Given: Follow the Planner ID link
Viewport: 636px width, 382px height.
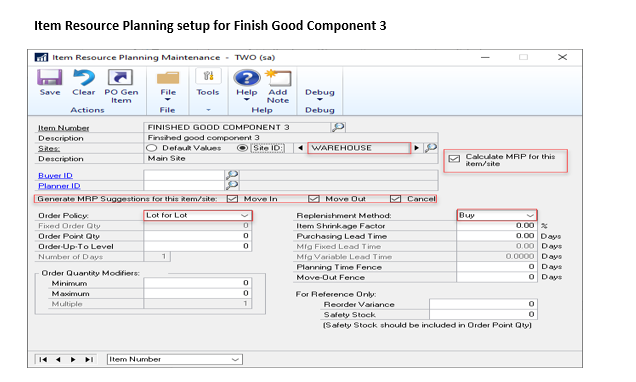Looking at the screenshot, I should click(59, 186).
